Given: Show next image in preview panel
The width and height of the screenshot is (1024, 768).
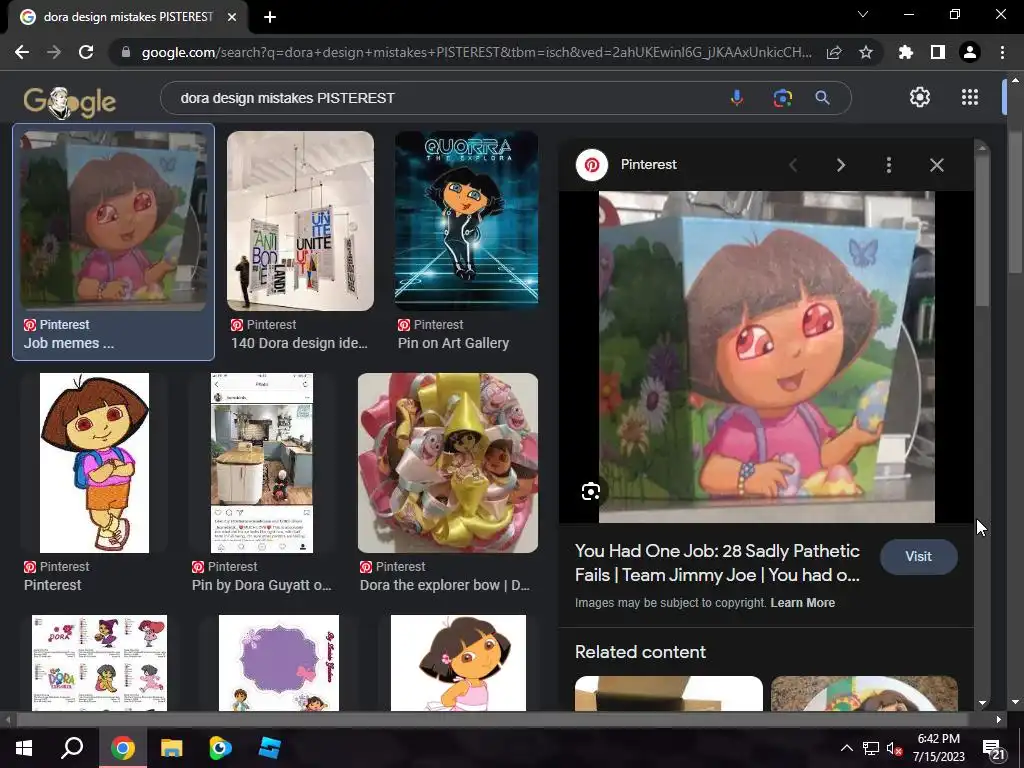Looking at the screenshot, I should point(841,165).
